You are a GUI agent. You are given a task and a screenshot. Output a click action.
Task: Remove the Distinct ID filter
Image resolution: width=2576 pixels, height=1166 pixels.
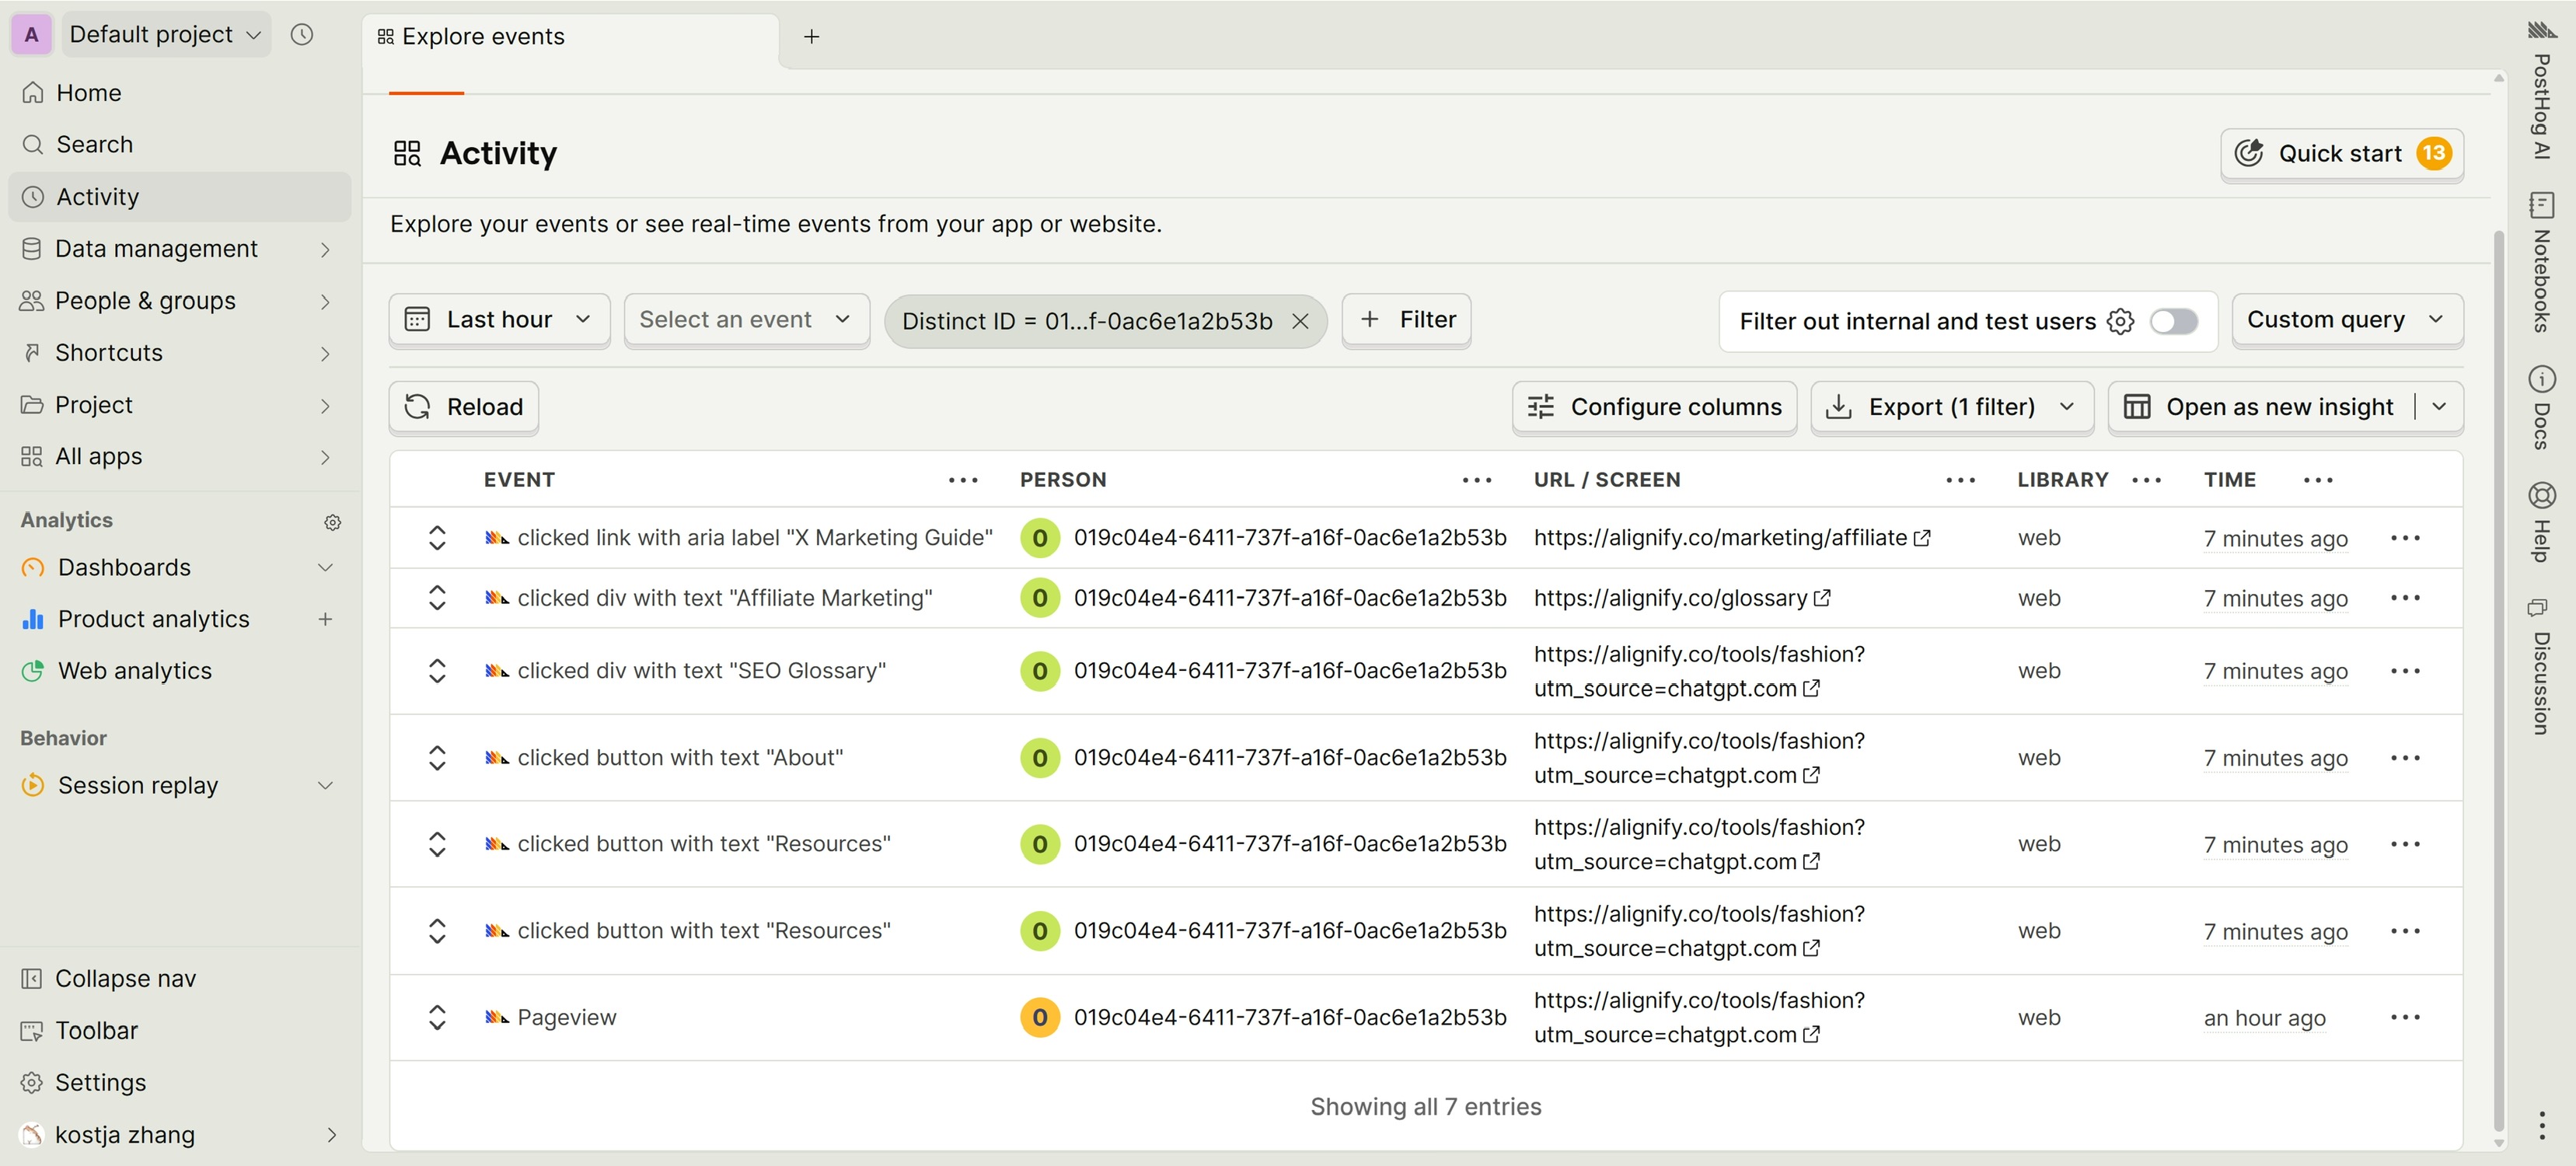pos(1300,321)
